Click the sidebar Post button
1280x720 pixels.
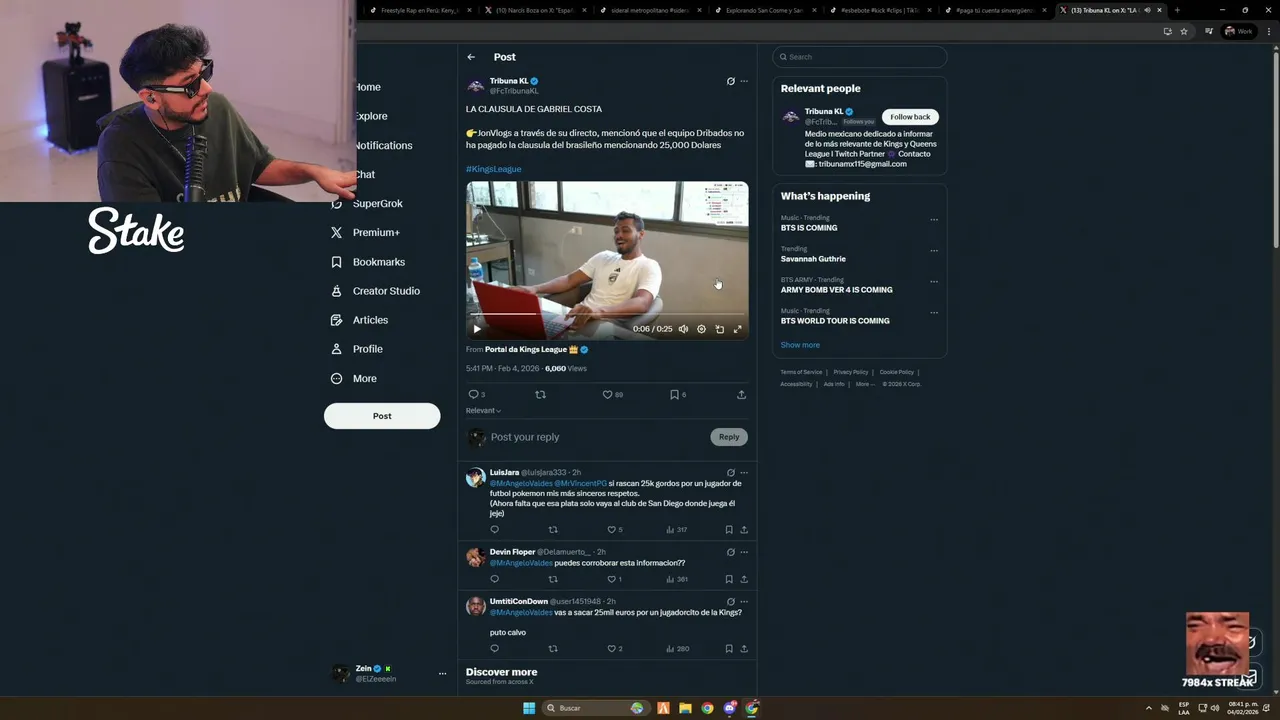382,416
